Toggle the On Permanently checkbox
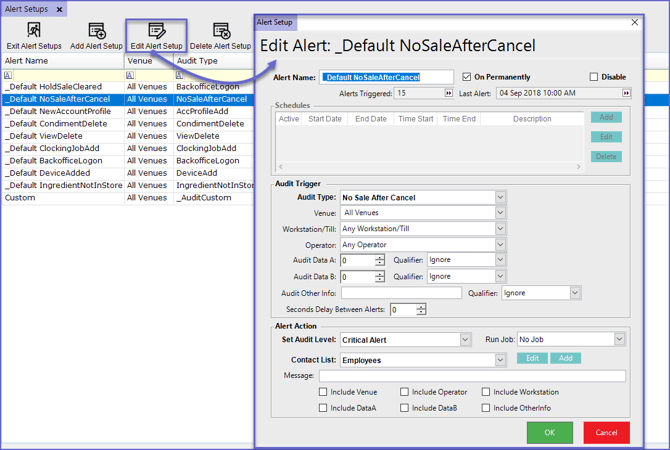This screenshot has height=450, width=670. [x=467, y=77]
